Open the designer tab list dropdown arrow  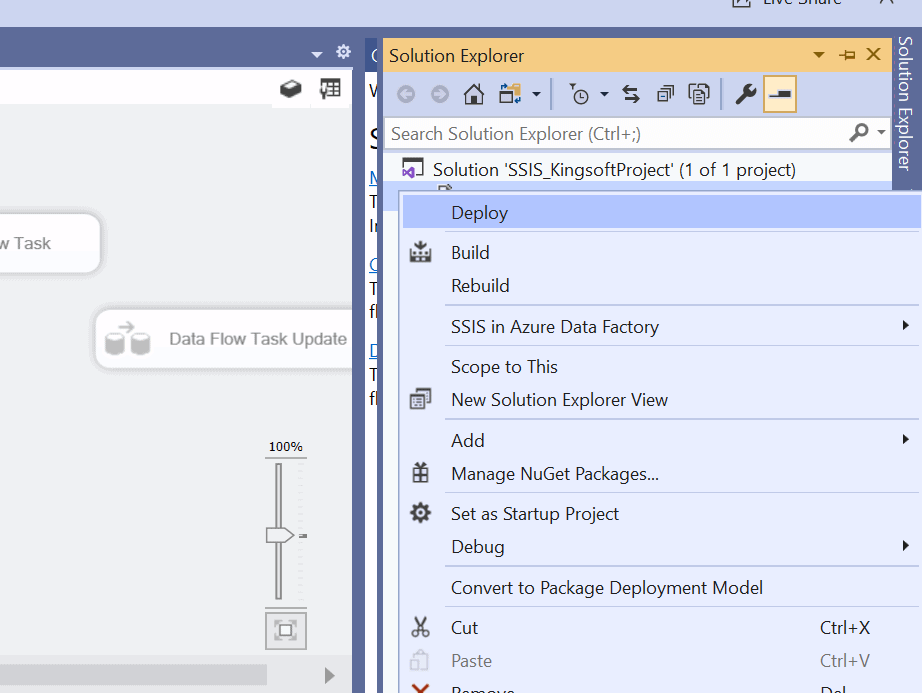(x=317, y=55)
